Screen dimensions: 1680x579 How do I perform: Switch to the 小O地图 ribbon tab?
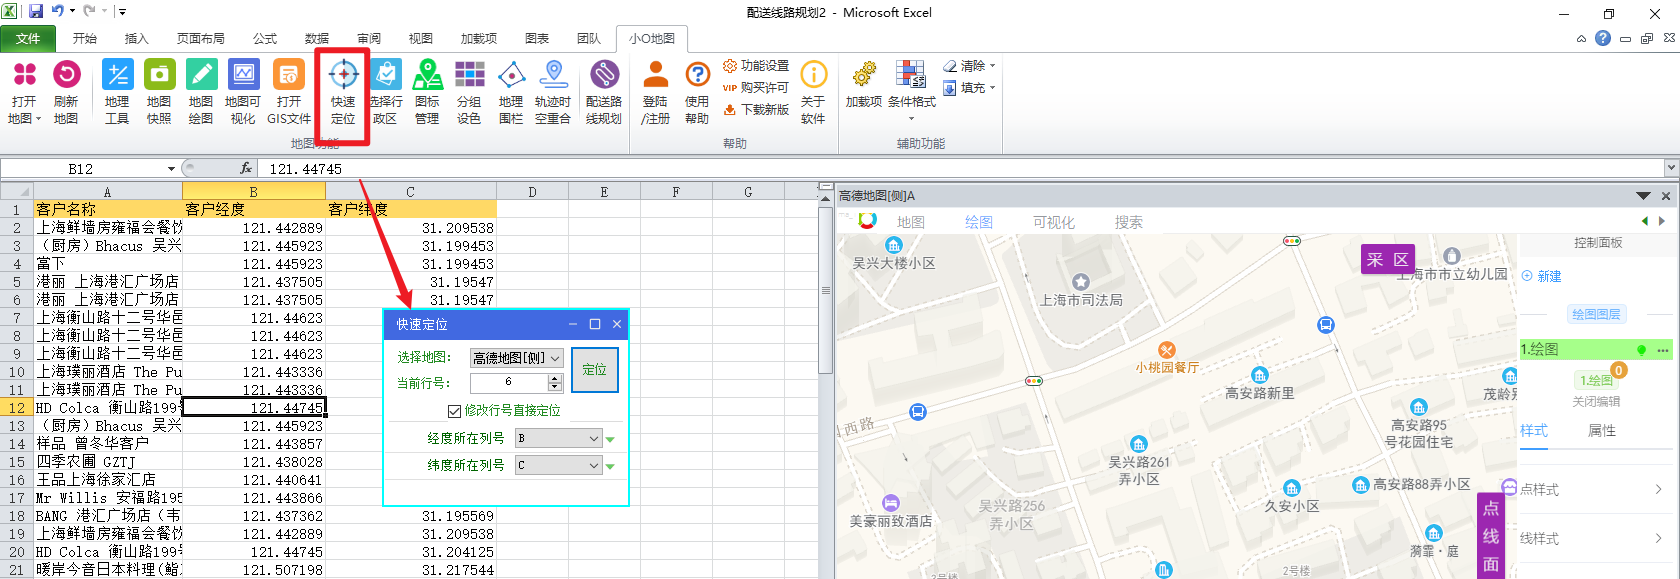pos(652,38)
